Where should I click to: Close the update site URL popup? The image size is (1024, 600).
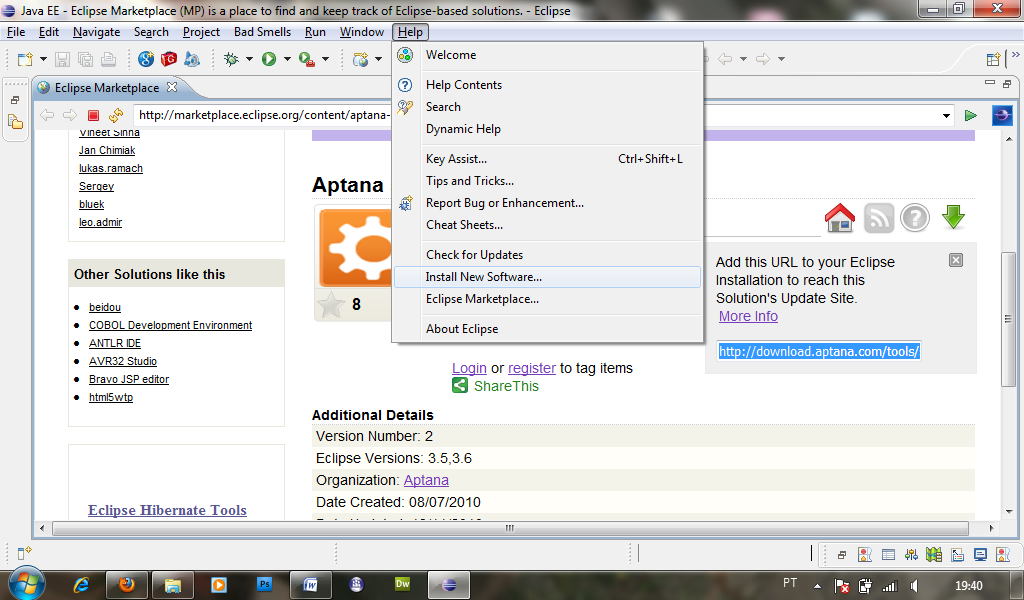[955, 260]
